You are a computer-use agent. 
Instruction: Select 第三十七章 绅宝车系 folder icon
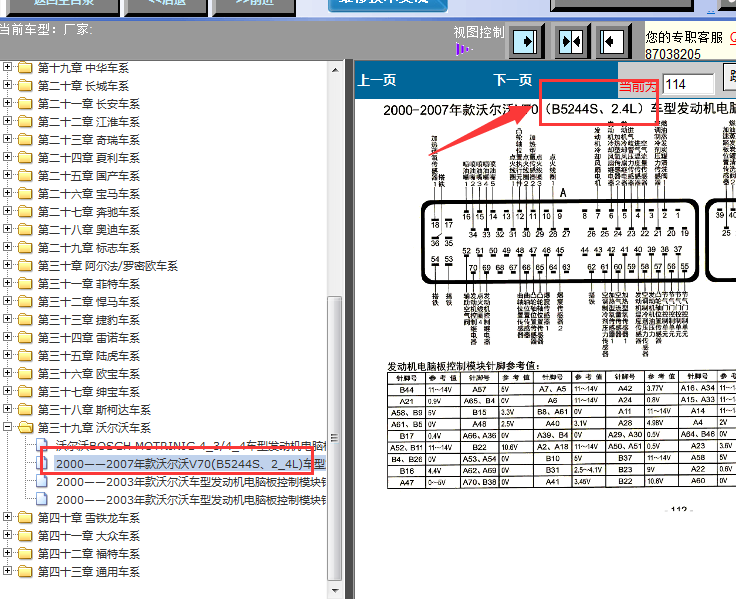[x=25, y=392]
